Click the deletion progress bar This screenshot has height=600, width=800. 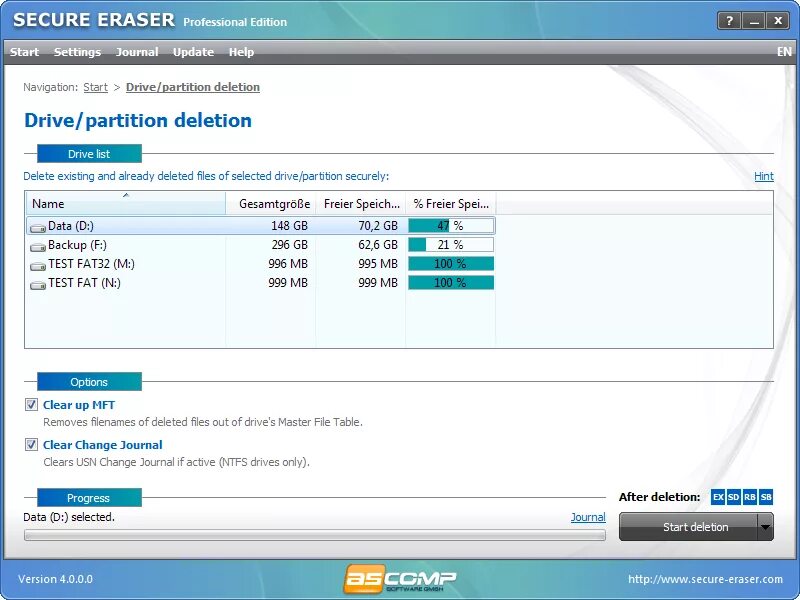coord(315,535)
